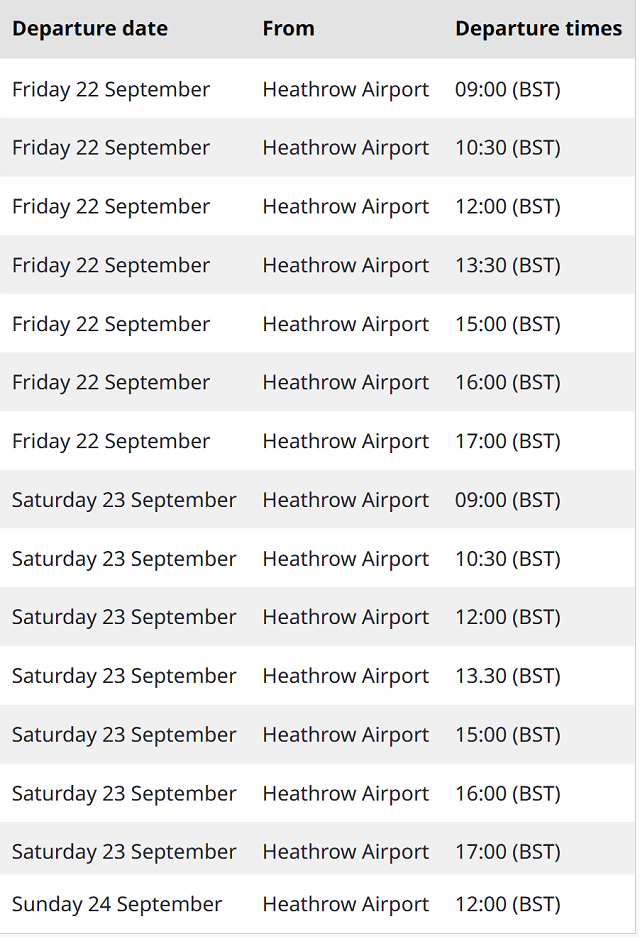Select Friday's 16:00 (BST) time cell

pyautogui.click(x=507, y=382)
